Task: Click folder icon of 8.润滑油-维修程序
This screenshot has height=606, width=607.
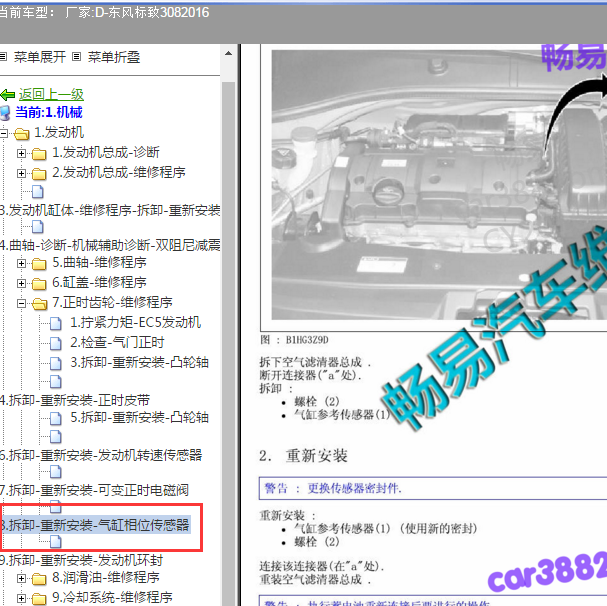Action: pyautogui.click(x=39, y=579)
